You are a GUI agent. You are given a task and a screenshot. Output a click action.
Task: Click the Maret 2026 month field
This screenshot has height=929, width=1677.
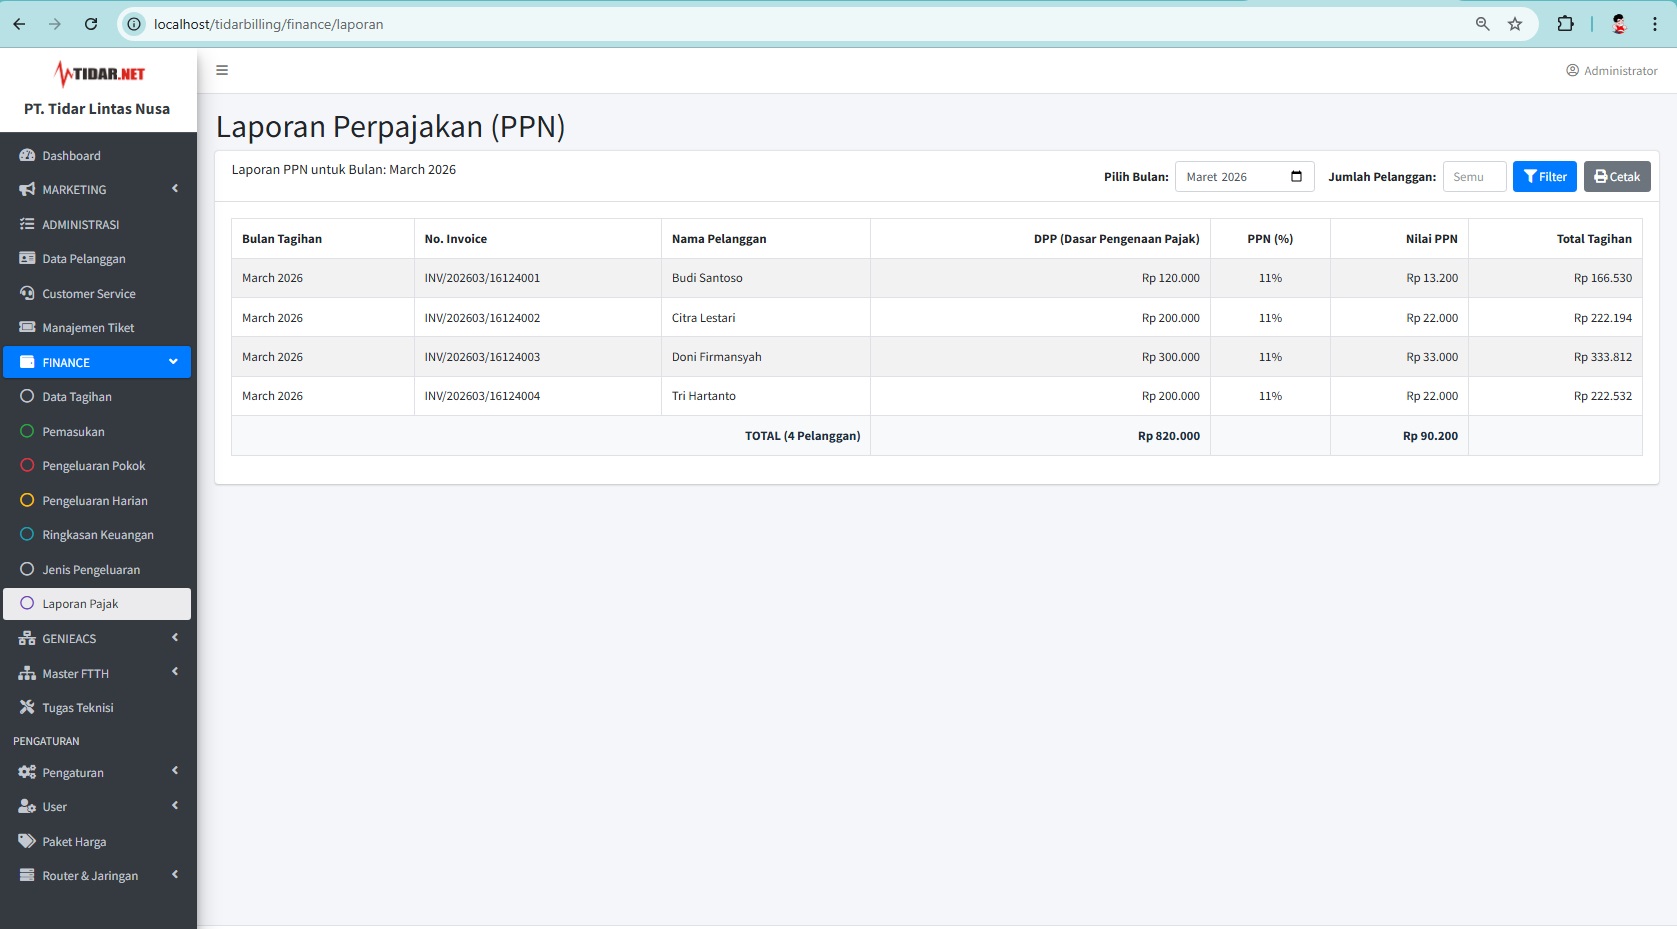click(x=1244, y=177)
